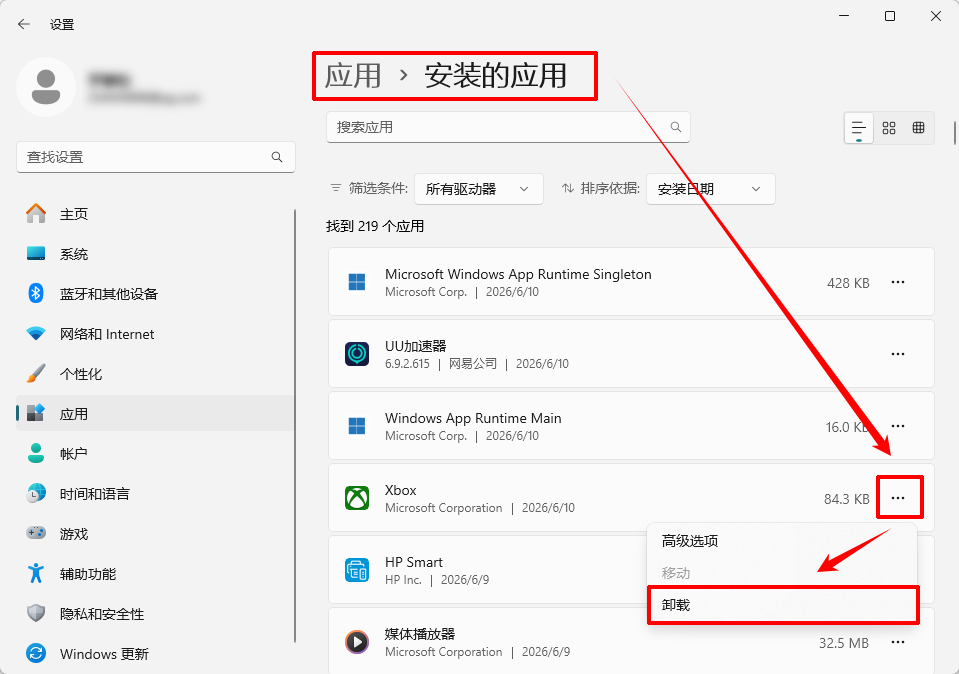Click the 428 KB size value

[x=848, y=283]
